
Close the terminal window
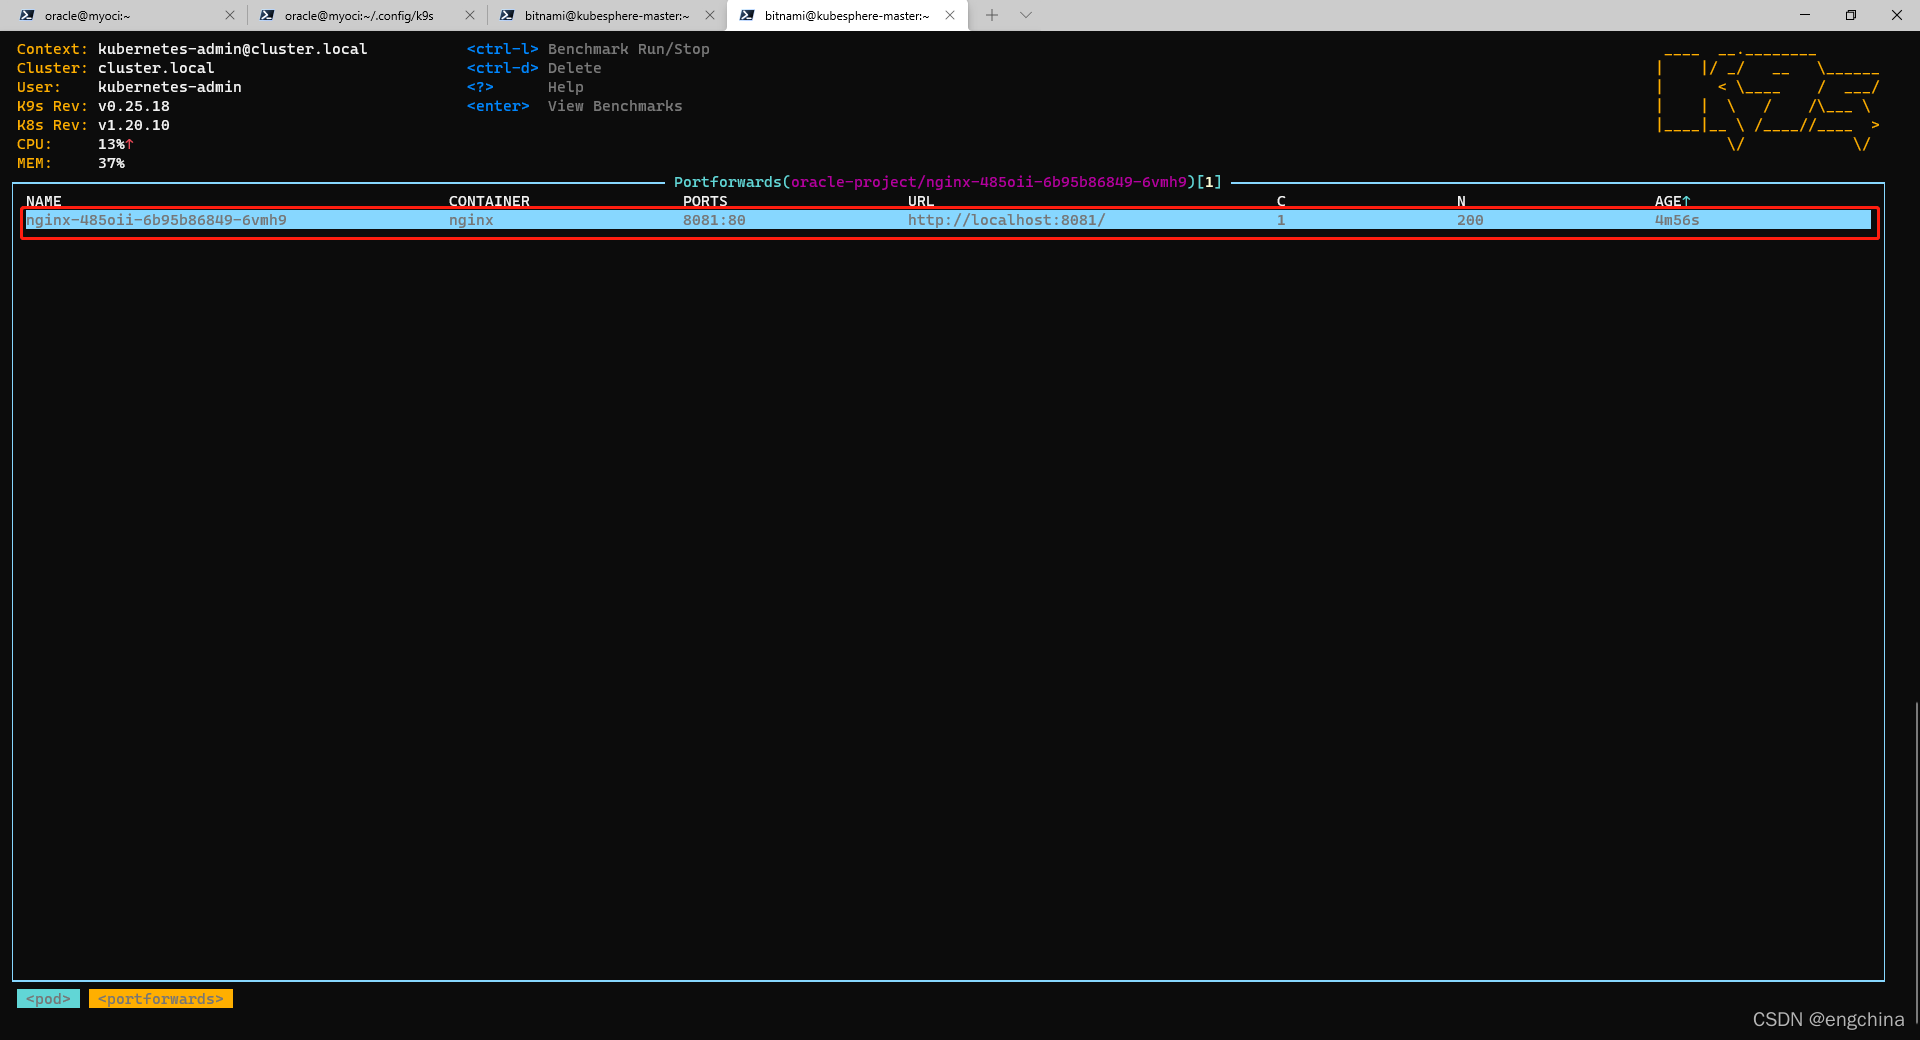[x=1897, y=15]
